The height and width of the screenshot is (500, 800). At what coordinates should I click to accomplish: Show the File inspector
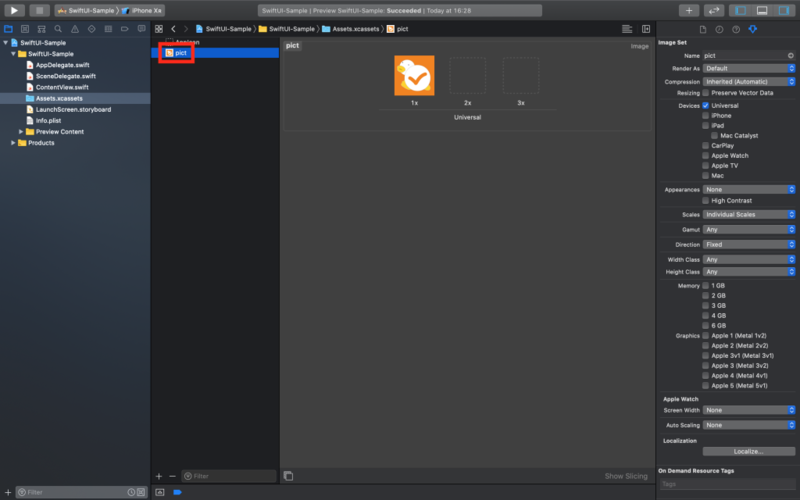703,30
